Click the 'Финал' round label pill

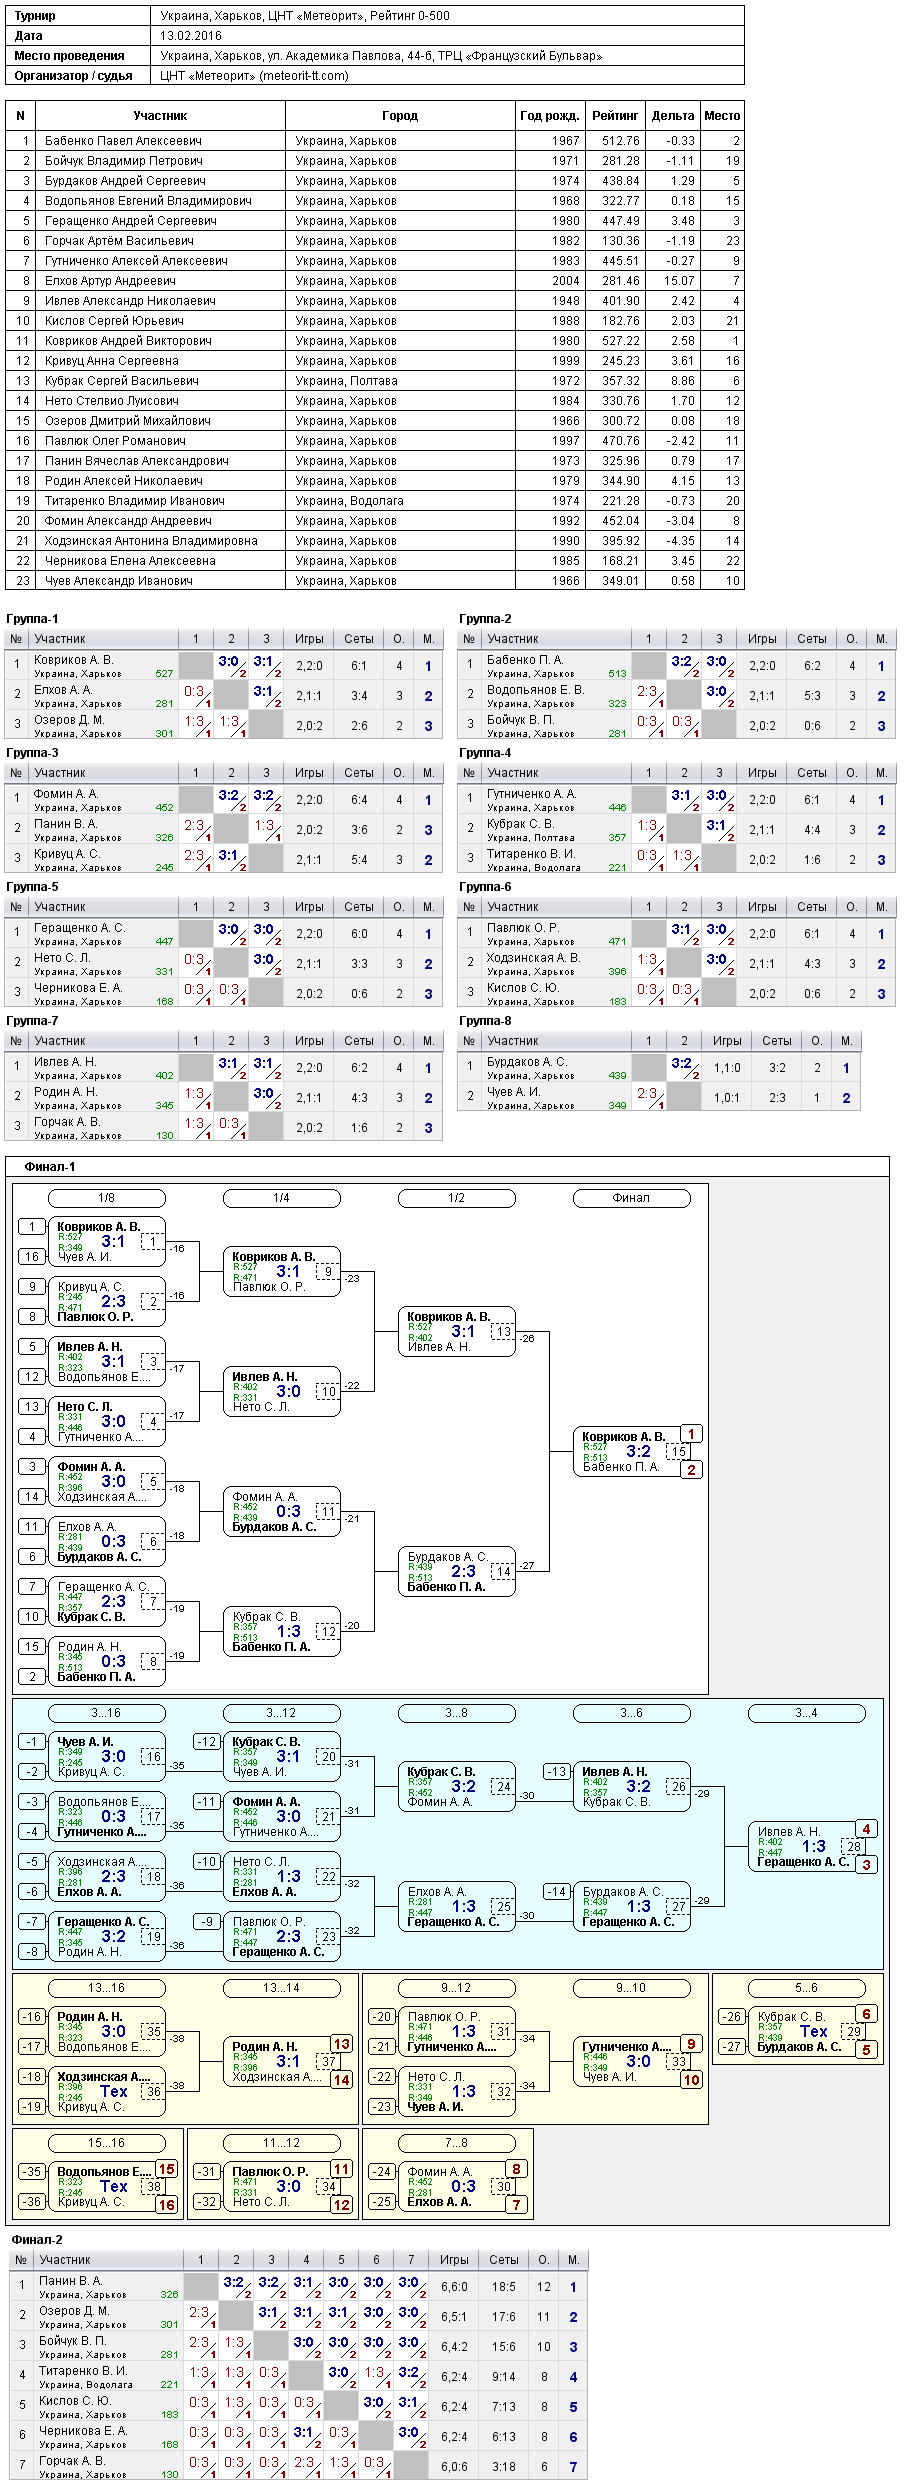pyautogui.click(x=631, y=1198)
